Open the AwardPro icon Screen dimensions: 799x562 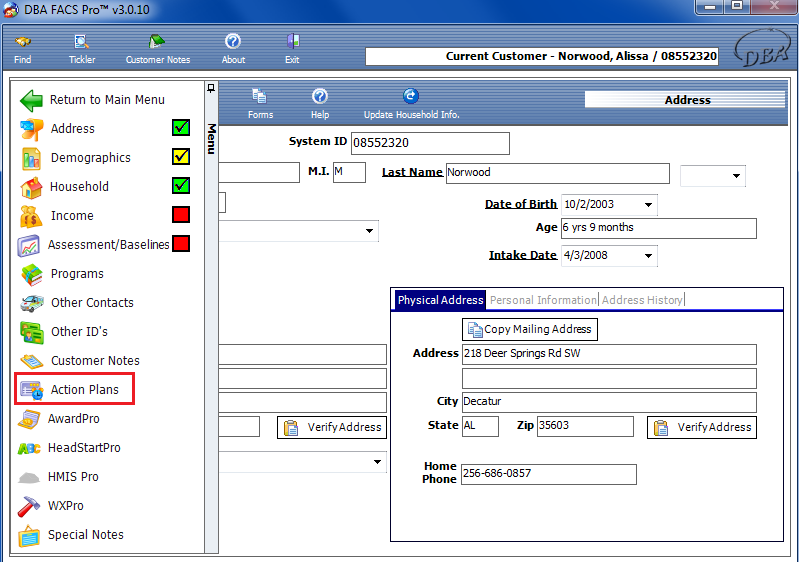pyautogui.click(x=29, y=419)
